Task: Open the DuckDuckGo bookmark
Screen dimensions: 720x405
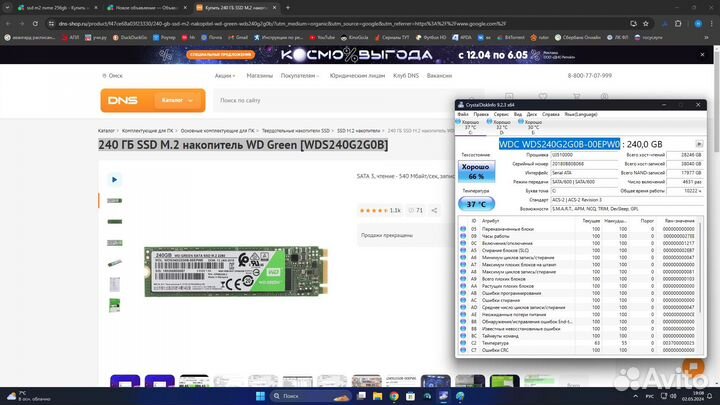Action: tap(130, 38)
